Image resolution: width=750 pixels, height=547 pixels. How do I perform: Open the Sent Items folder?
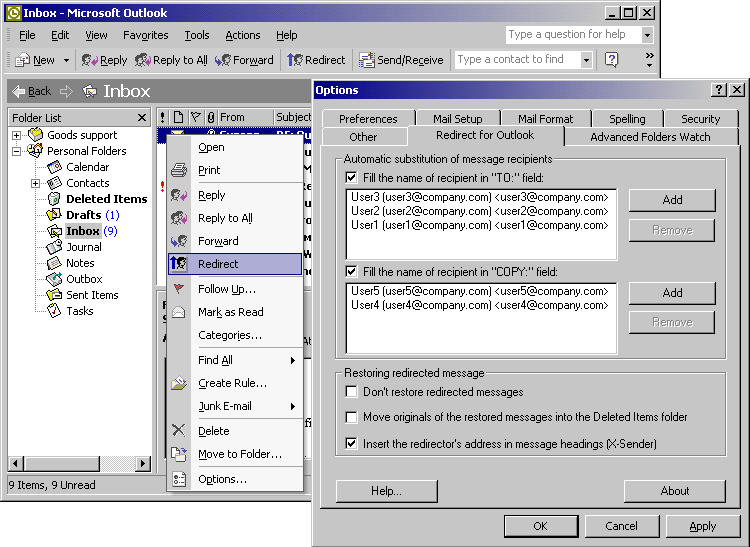pyautogui.click(x=92, y=295)
